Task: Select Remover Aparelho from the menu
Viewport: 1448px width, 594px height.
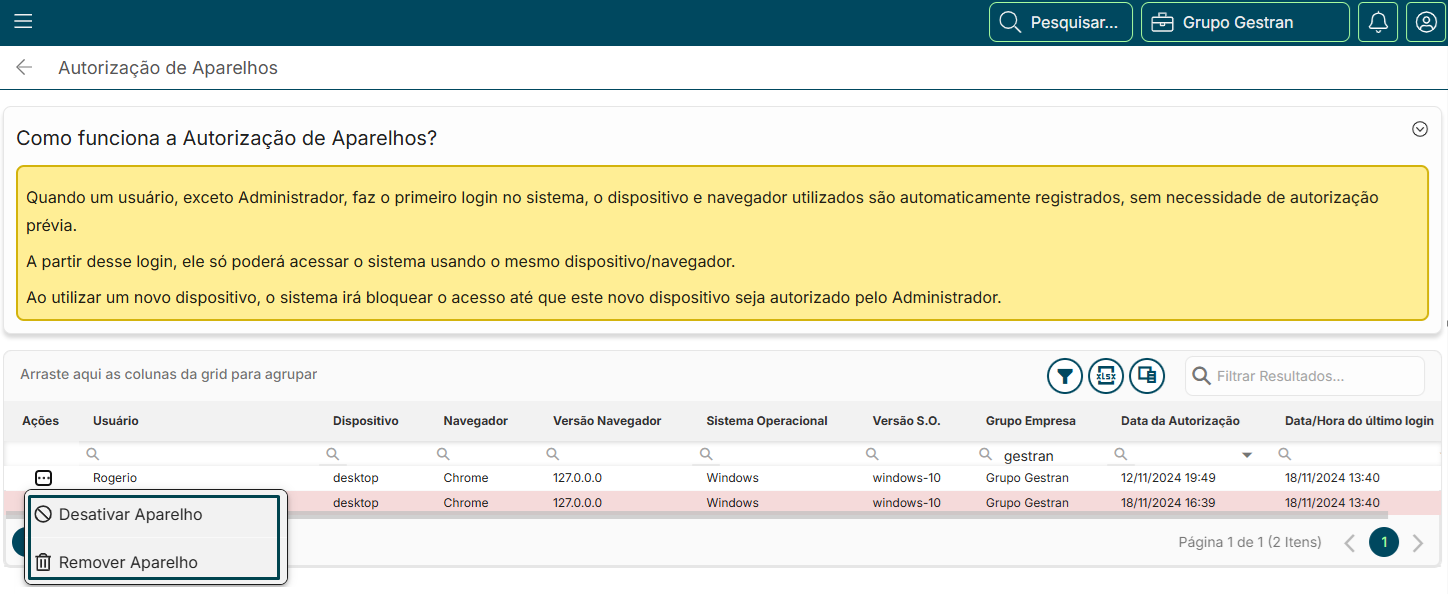Action: tap(128, 562)
